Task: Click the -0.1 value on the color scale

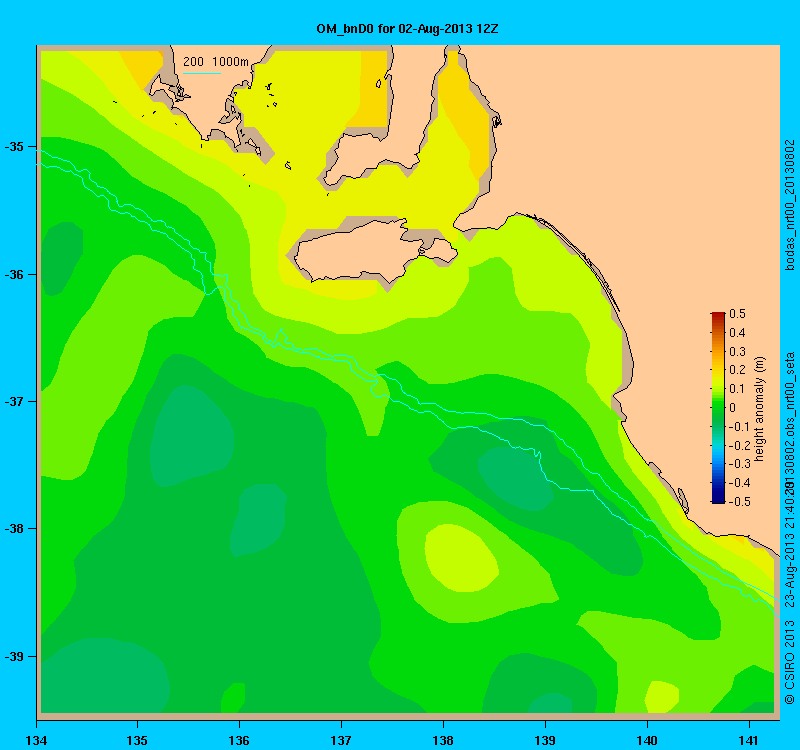Action: pos(739,427)
